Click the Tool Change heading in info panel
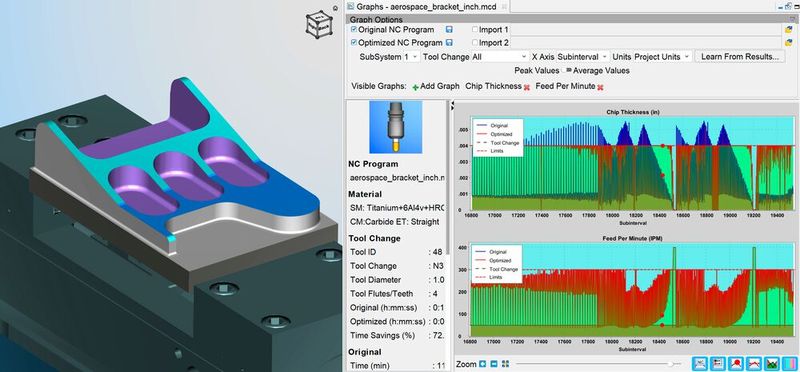800x372 pixels. point(374,238)
